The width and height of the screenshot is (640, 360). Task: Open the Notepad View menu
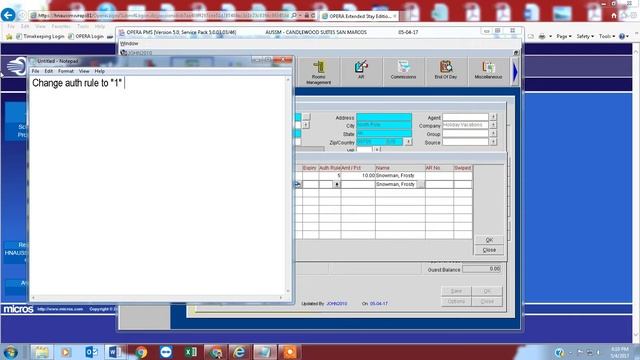tap(84, 71)
